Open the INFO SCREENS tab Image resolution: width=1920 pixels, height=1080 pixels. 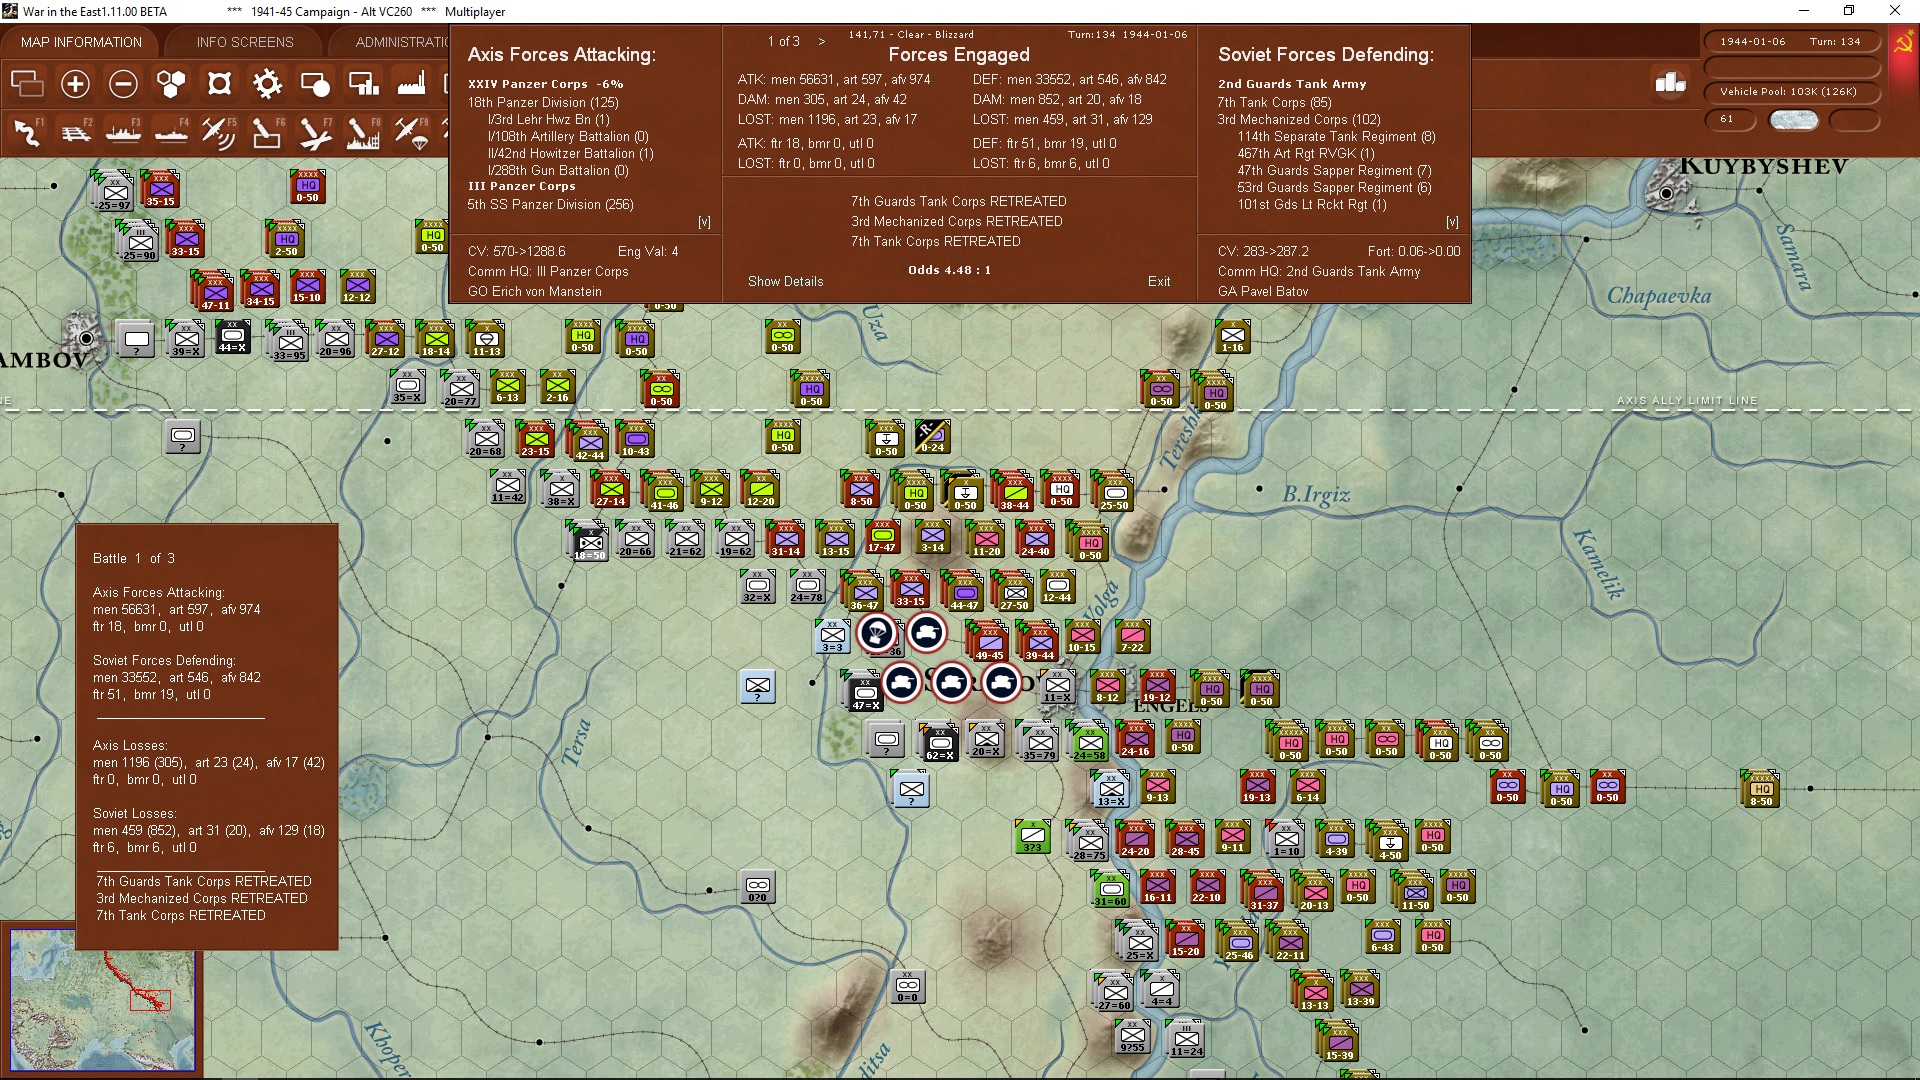pyautogui.click(x=245, y=42)
